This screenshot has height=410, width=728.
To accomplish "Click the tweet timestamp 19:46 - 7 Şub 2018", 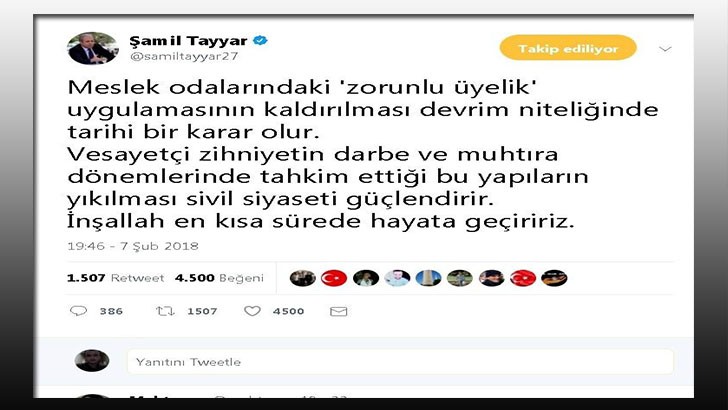I will tap(133, 246).
